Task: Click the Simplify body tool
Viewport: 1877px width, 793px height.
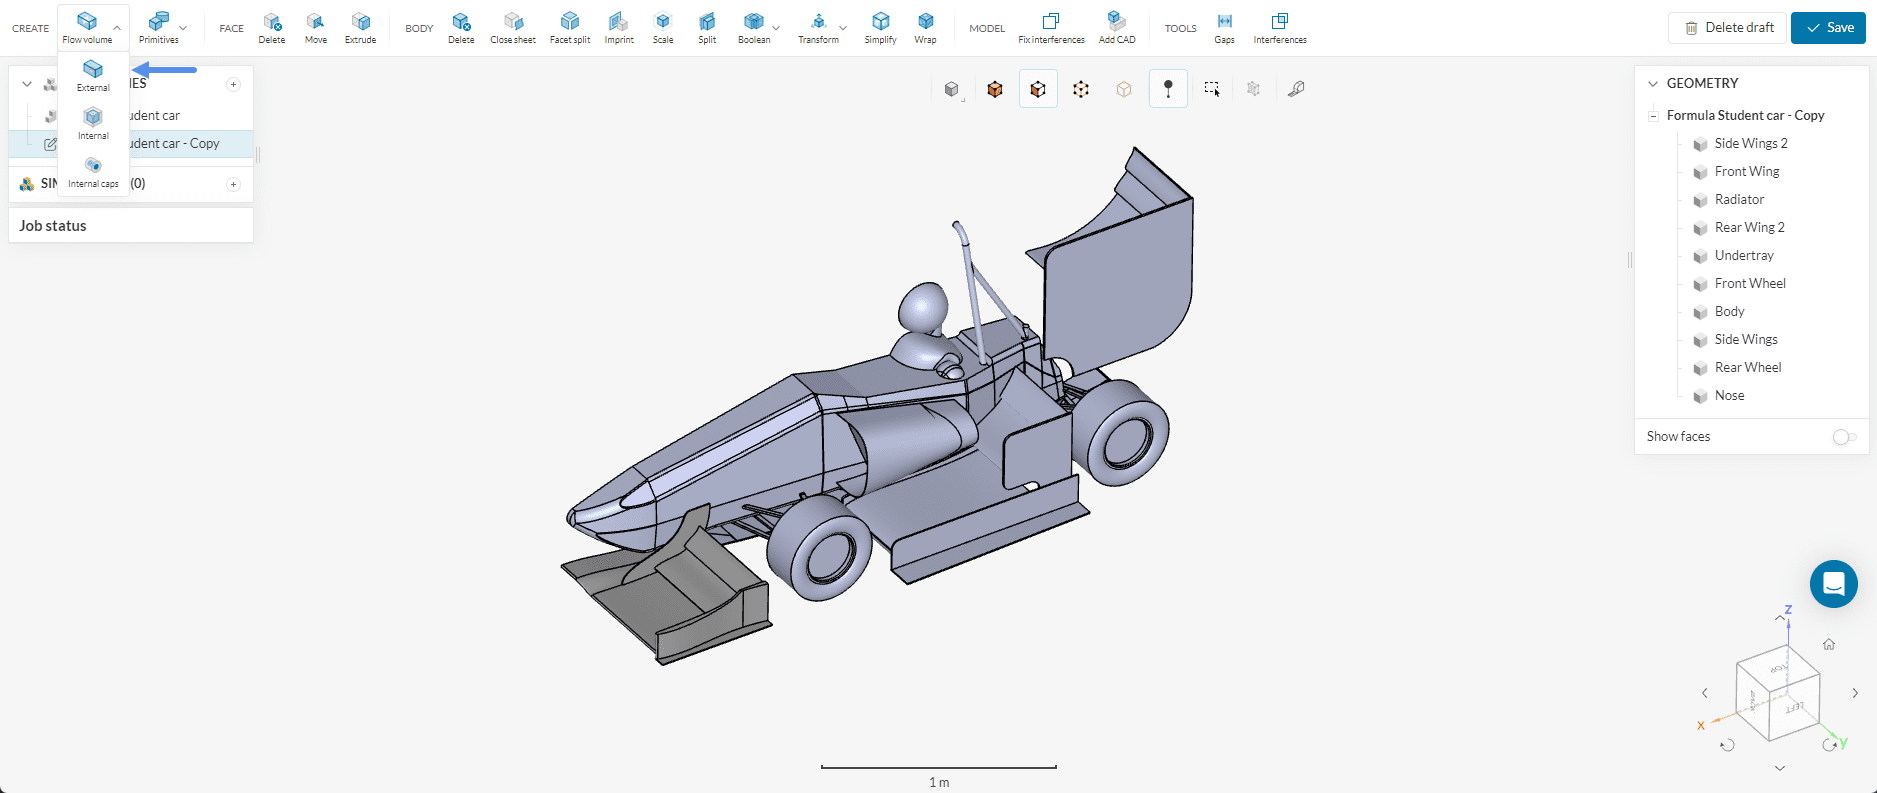Action: point(880,27)
